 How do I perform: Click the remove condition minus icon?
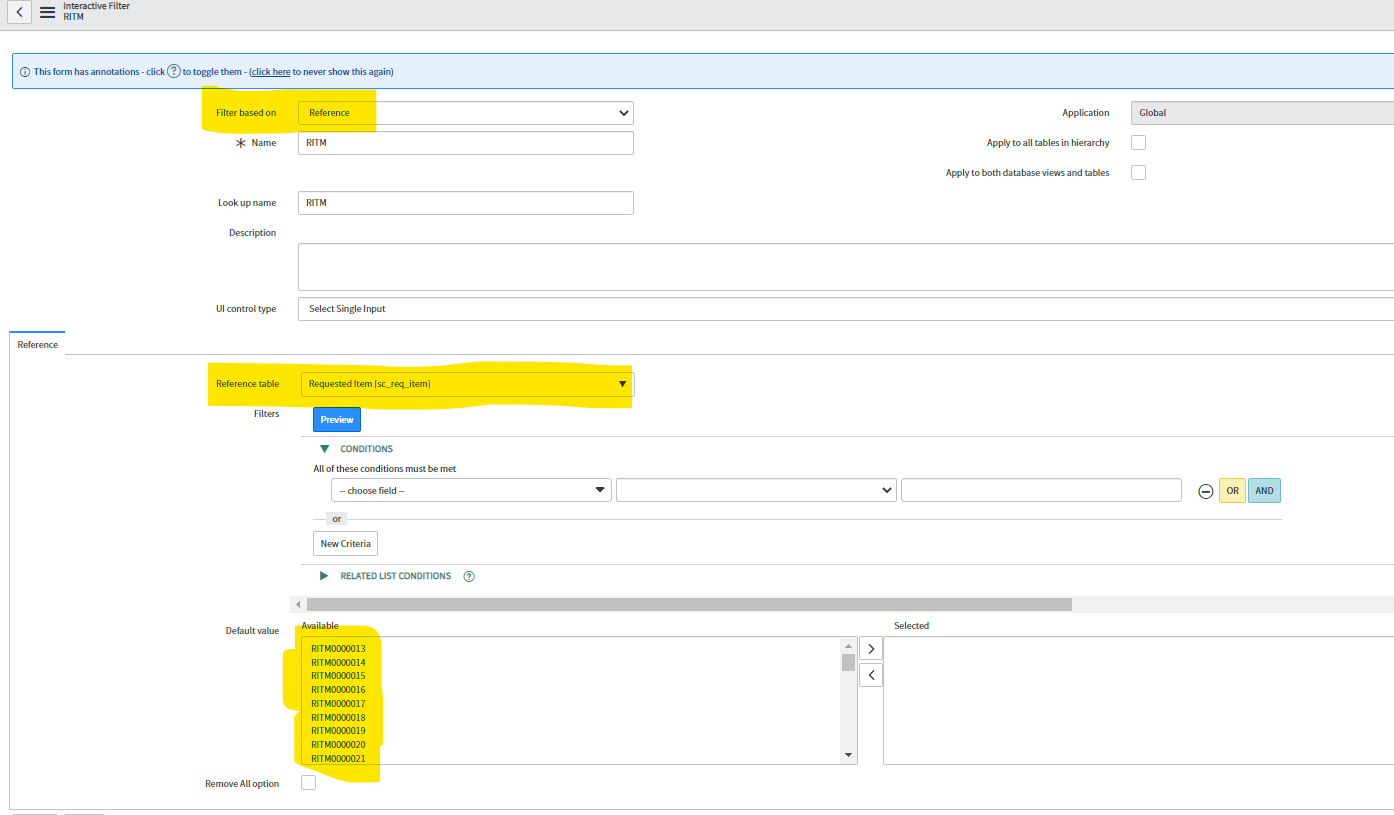click(1205, 491)
